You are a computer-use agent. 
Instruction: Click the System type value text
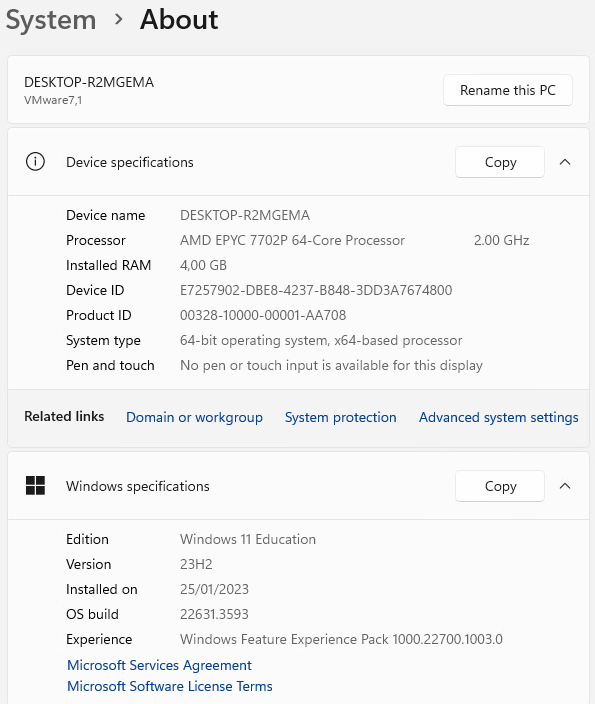click(x=321, y=340)
